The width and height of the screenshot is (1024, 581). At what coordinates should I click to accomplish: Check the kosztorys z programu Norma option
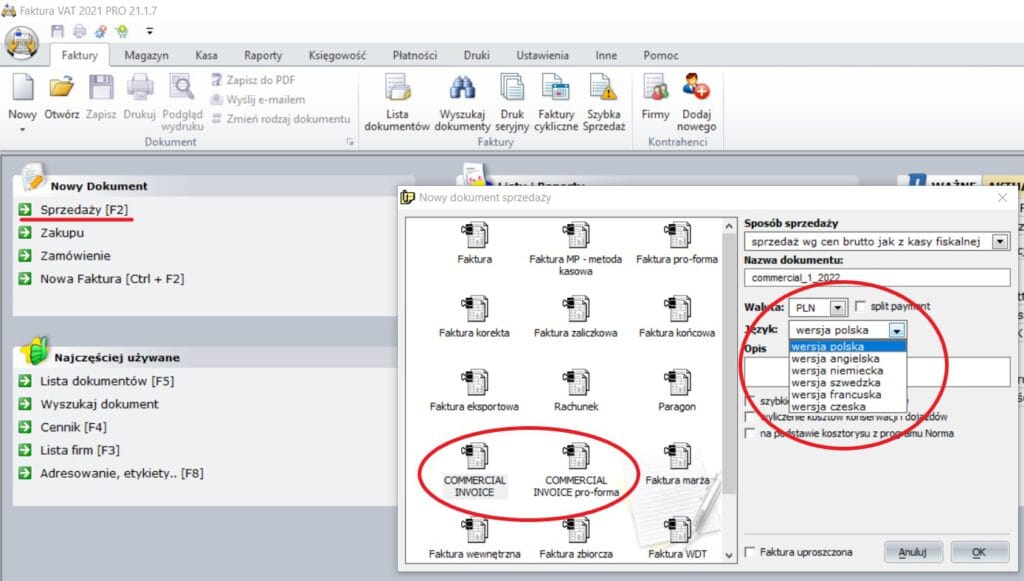(751, 434)
